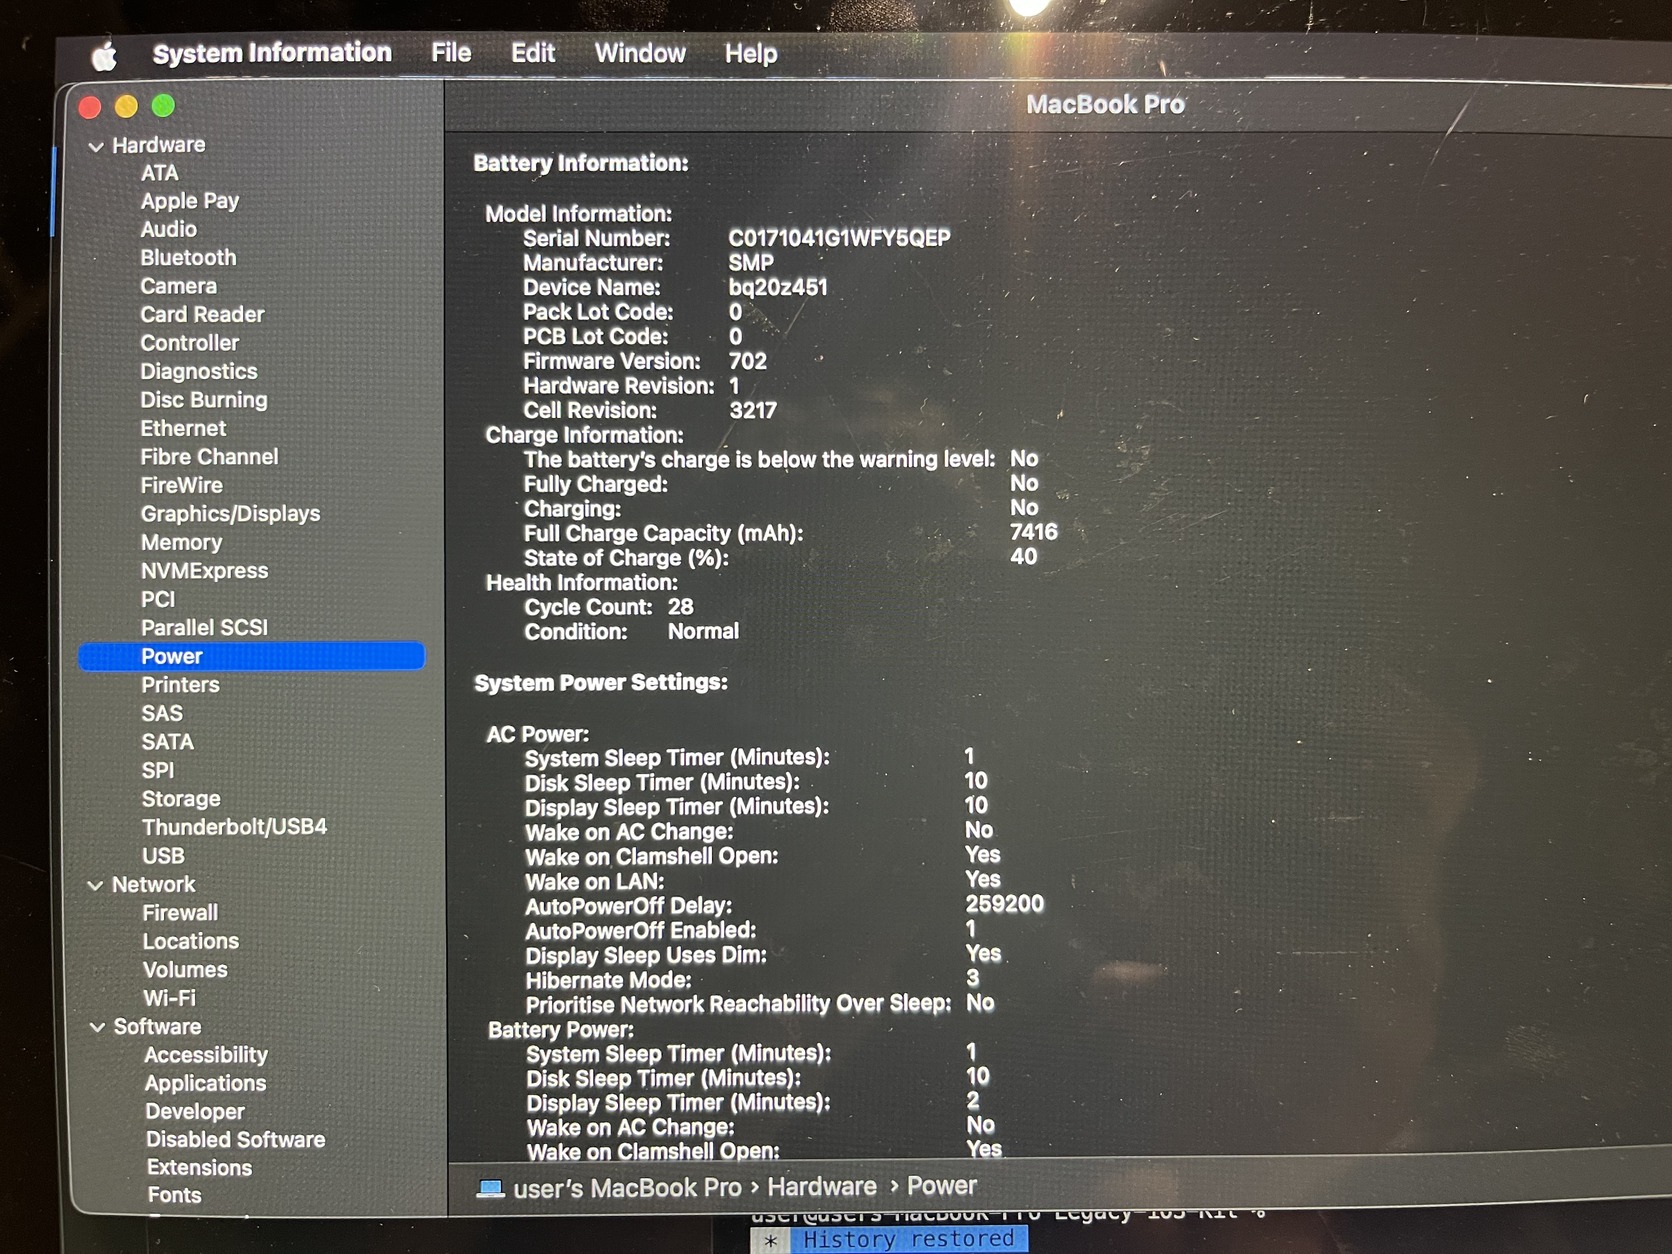Click "user's MacBook Pro" in the path bar

tap(627, 1188)
